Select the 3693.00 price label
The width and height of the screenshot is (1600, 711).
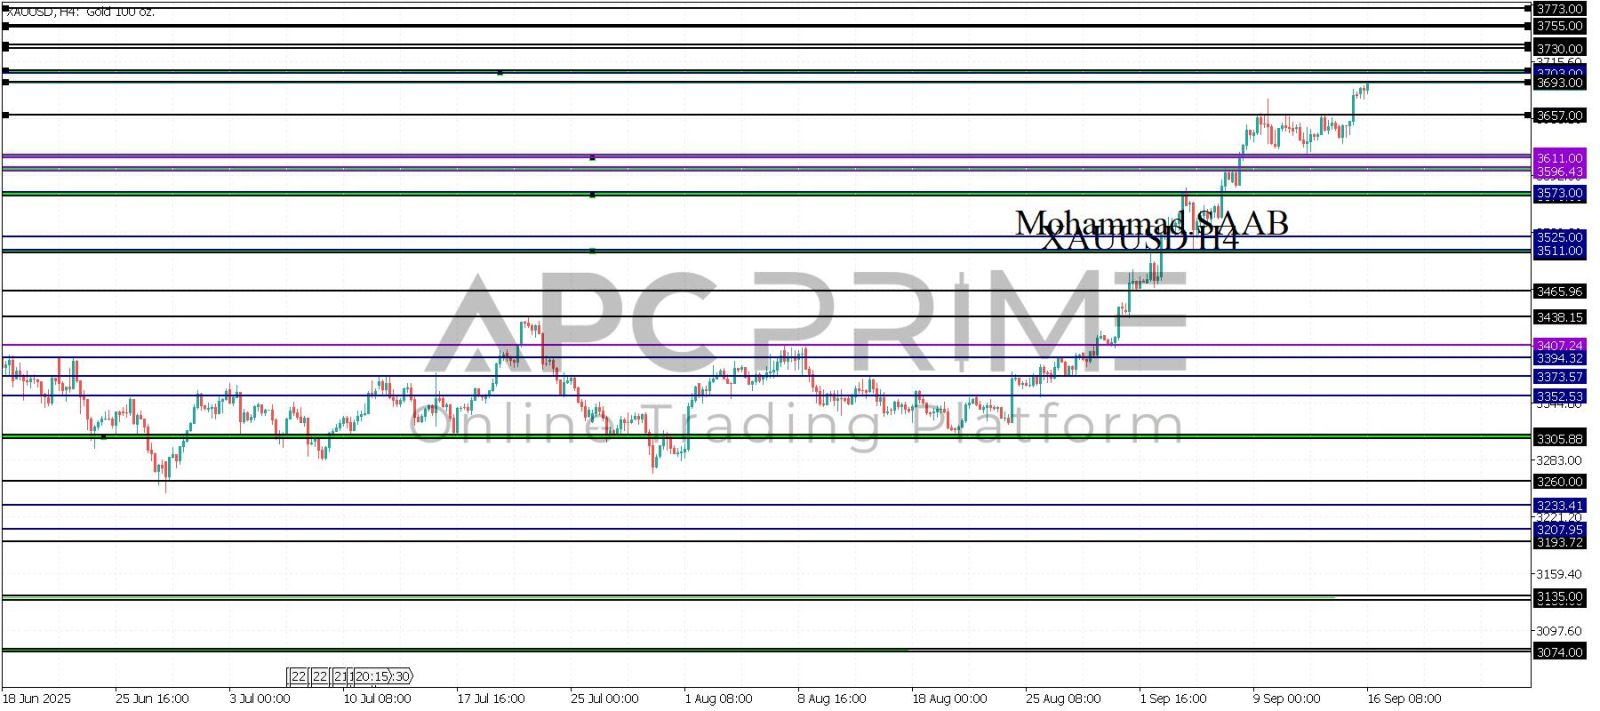pos(1559,83)
